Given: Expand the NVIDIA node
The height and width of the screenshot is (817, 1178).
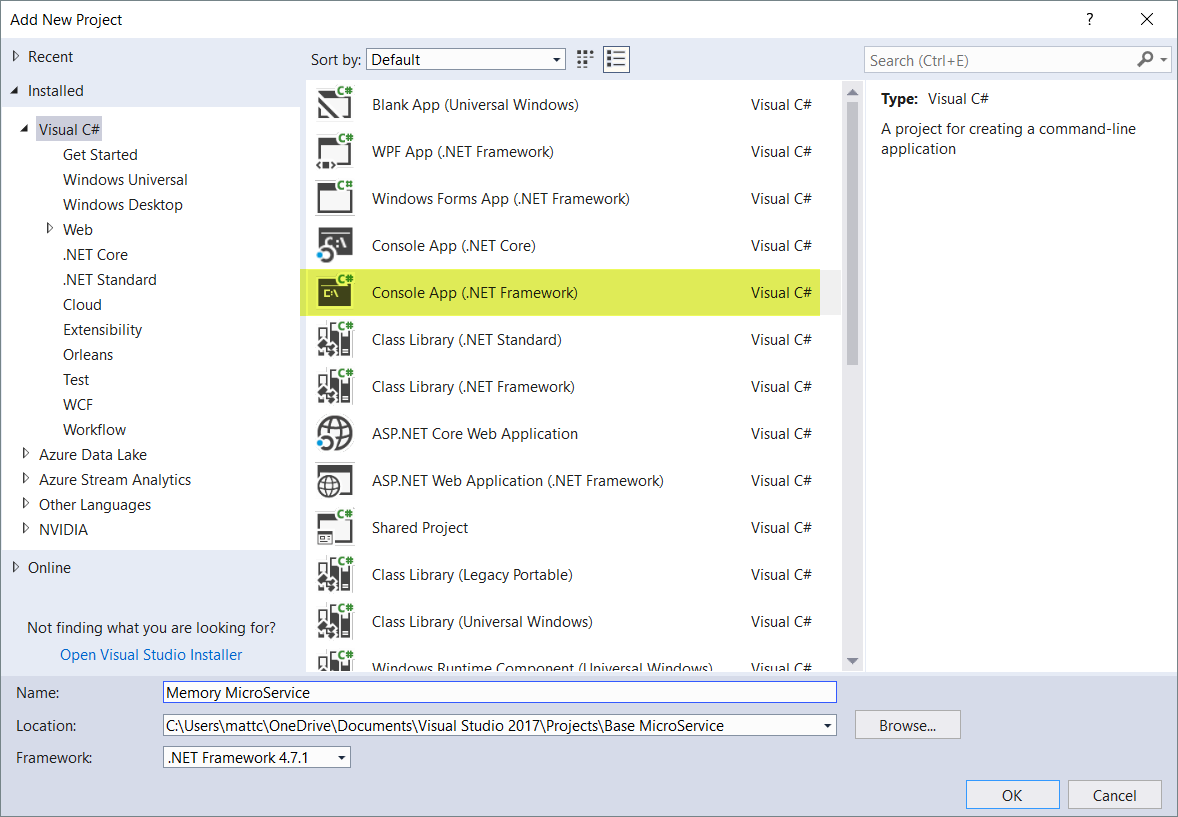Looking at the screenshot, I should tap(26, 528).
